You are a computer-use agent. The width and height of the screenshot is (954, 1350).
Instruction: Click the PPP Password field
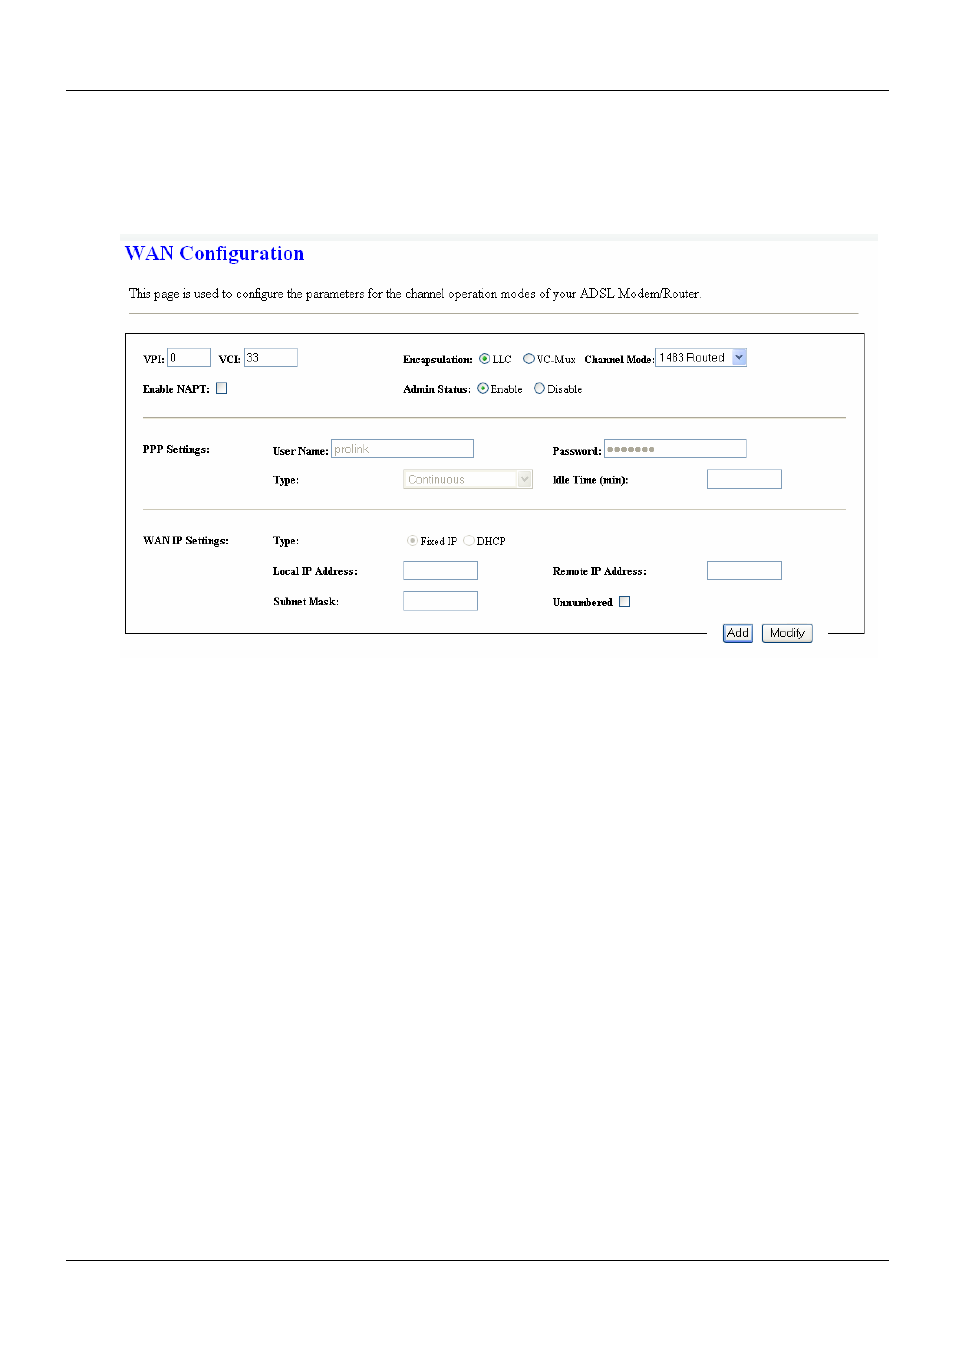click(x=675, y=449)
